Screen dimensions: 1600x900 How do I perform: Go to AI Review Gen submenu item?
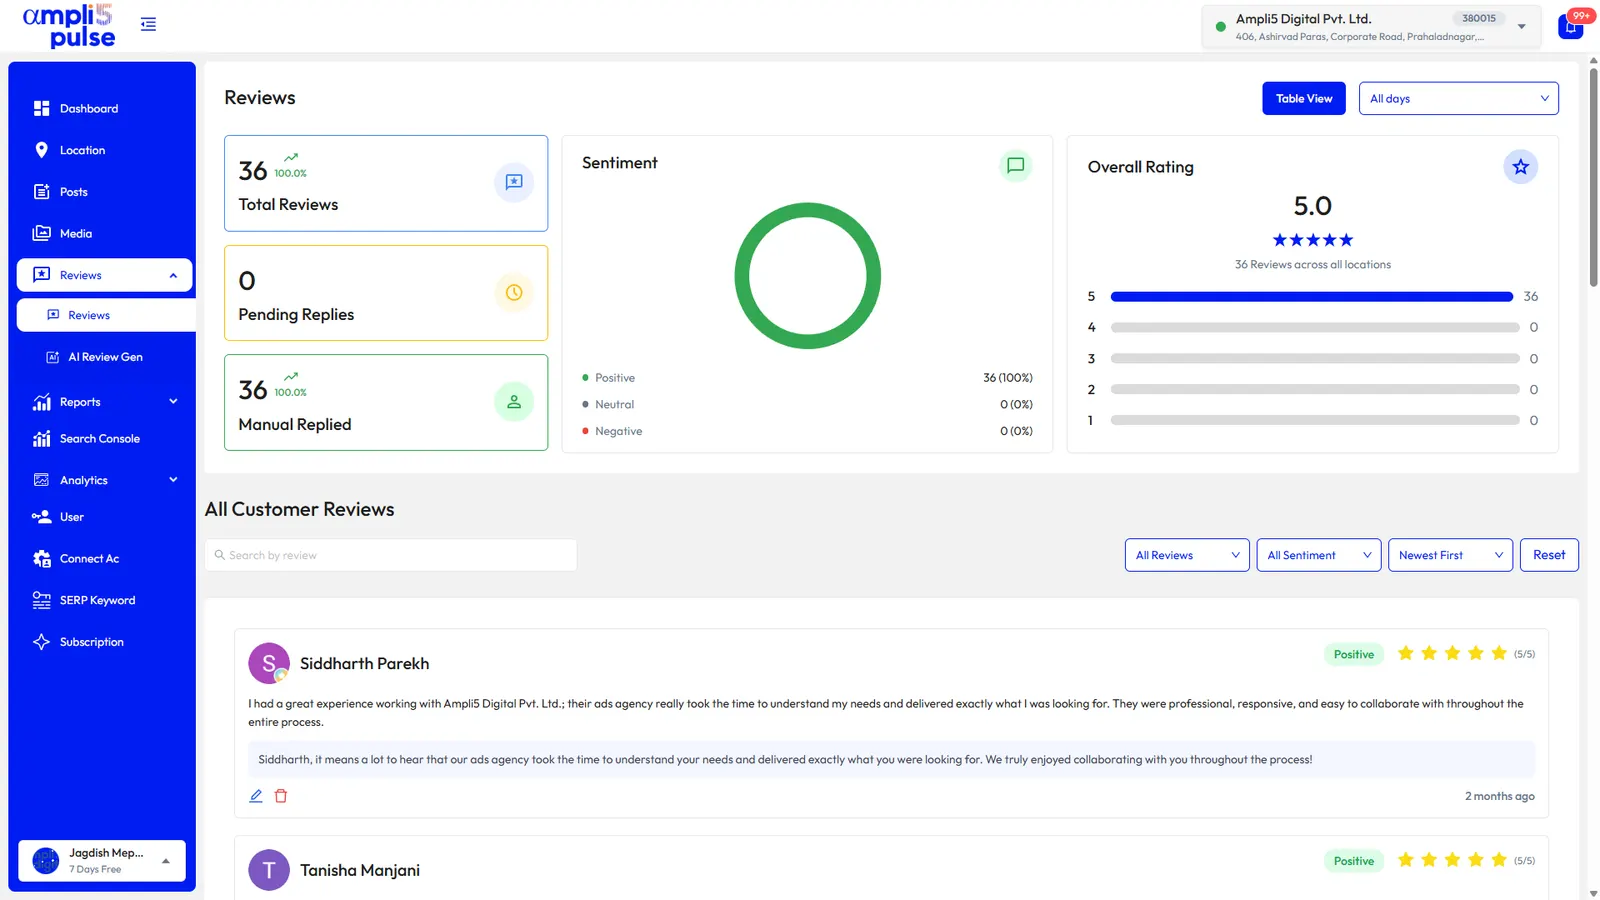(104, 357)
